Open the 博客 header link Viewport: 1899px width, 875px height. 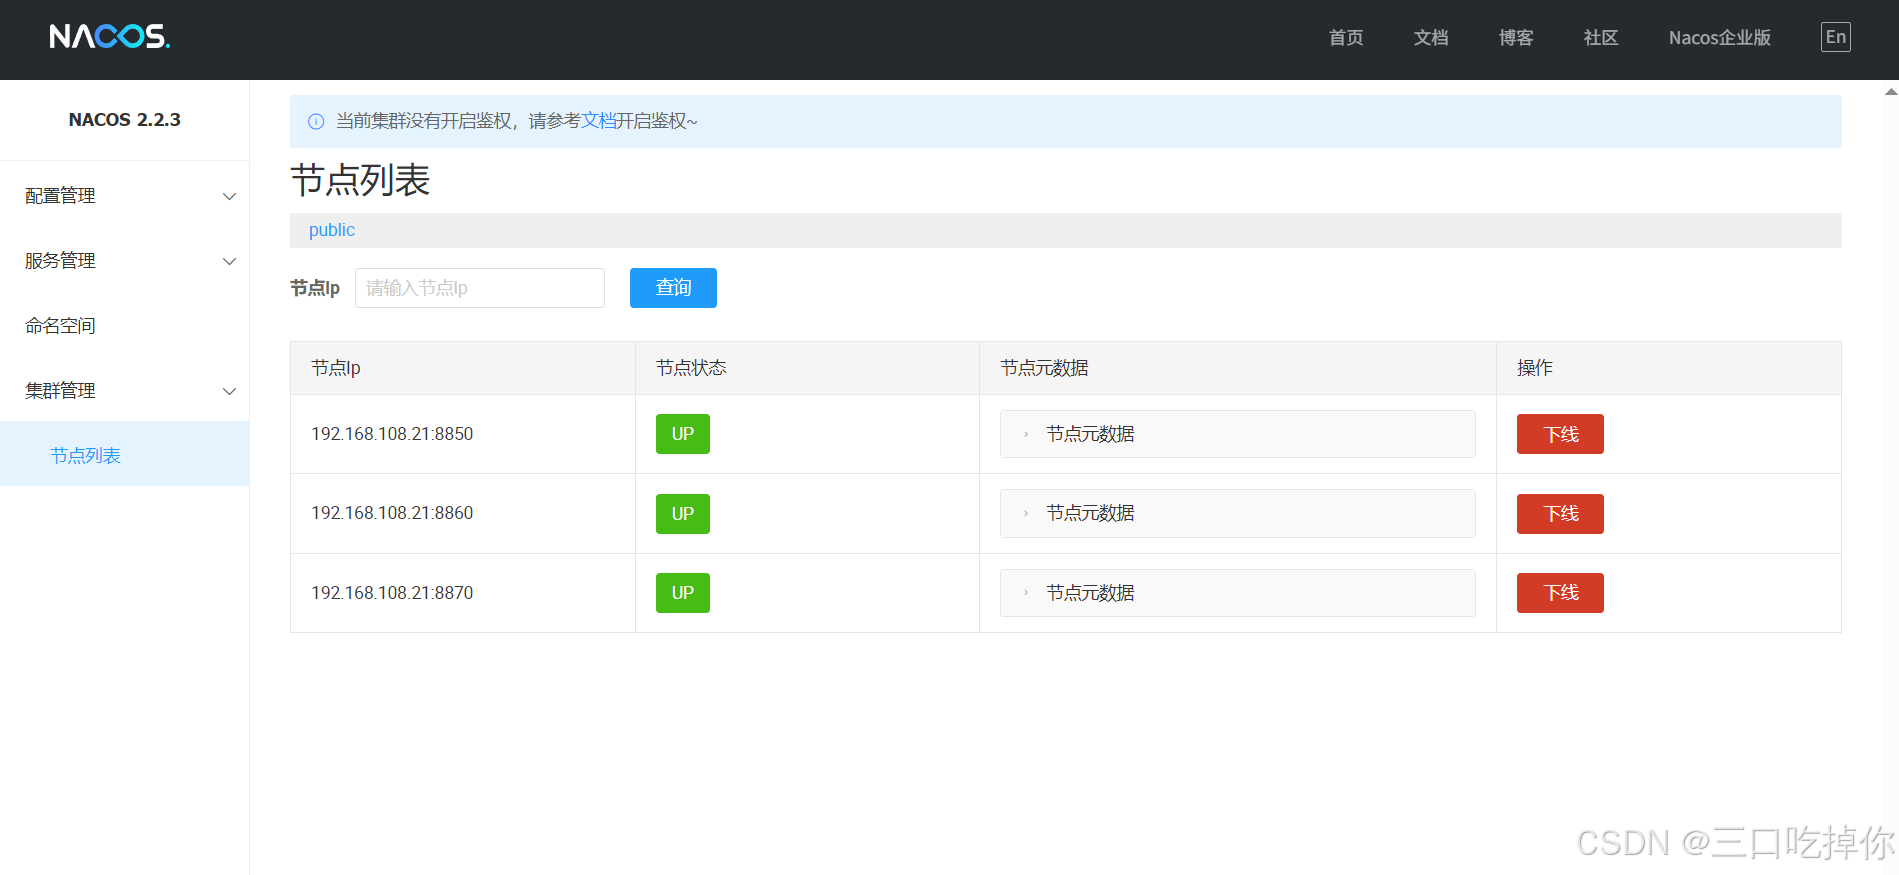click(x=1516, y=38)
